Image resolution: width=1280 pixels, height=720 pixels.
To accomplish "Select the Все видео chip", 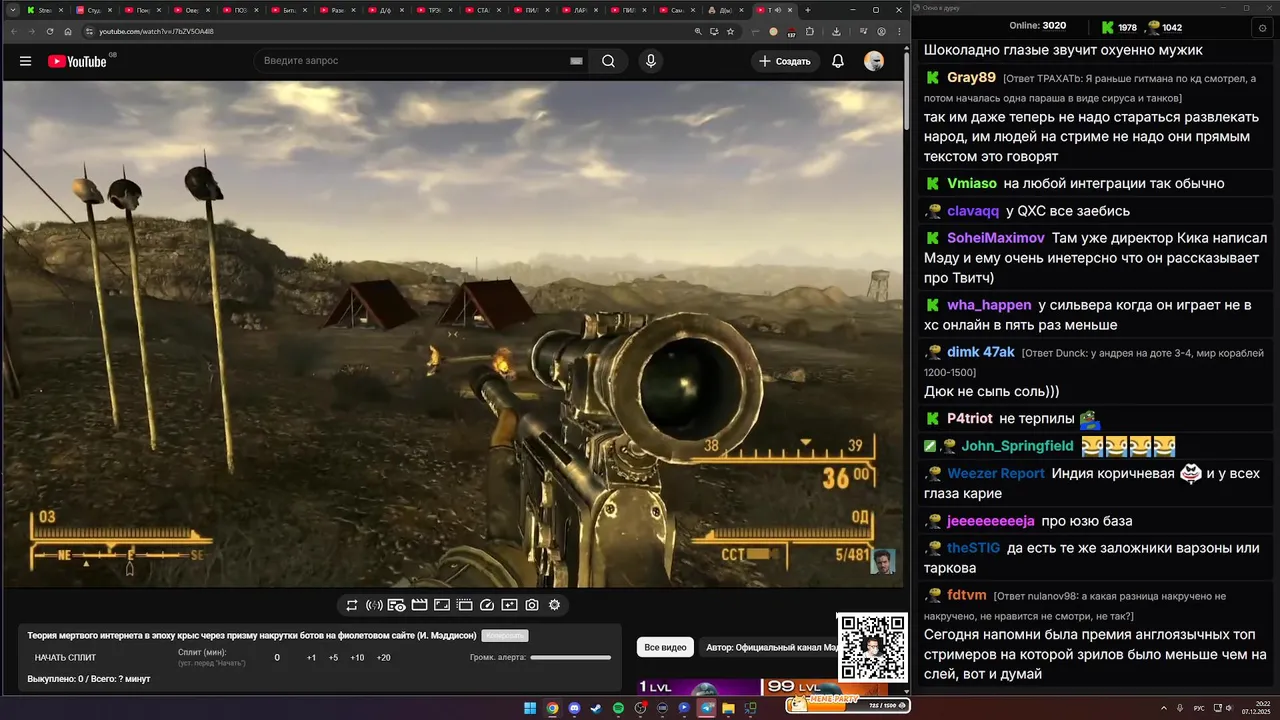I will click(x=665, y=648).
